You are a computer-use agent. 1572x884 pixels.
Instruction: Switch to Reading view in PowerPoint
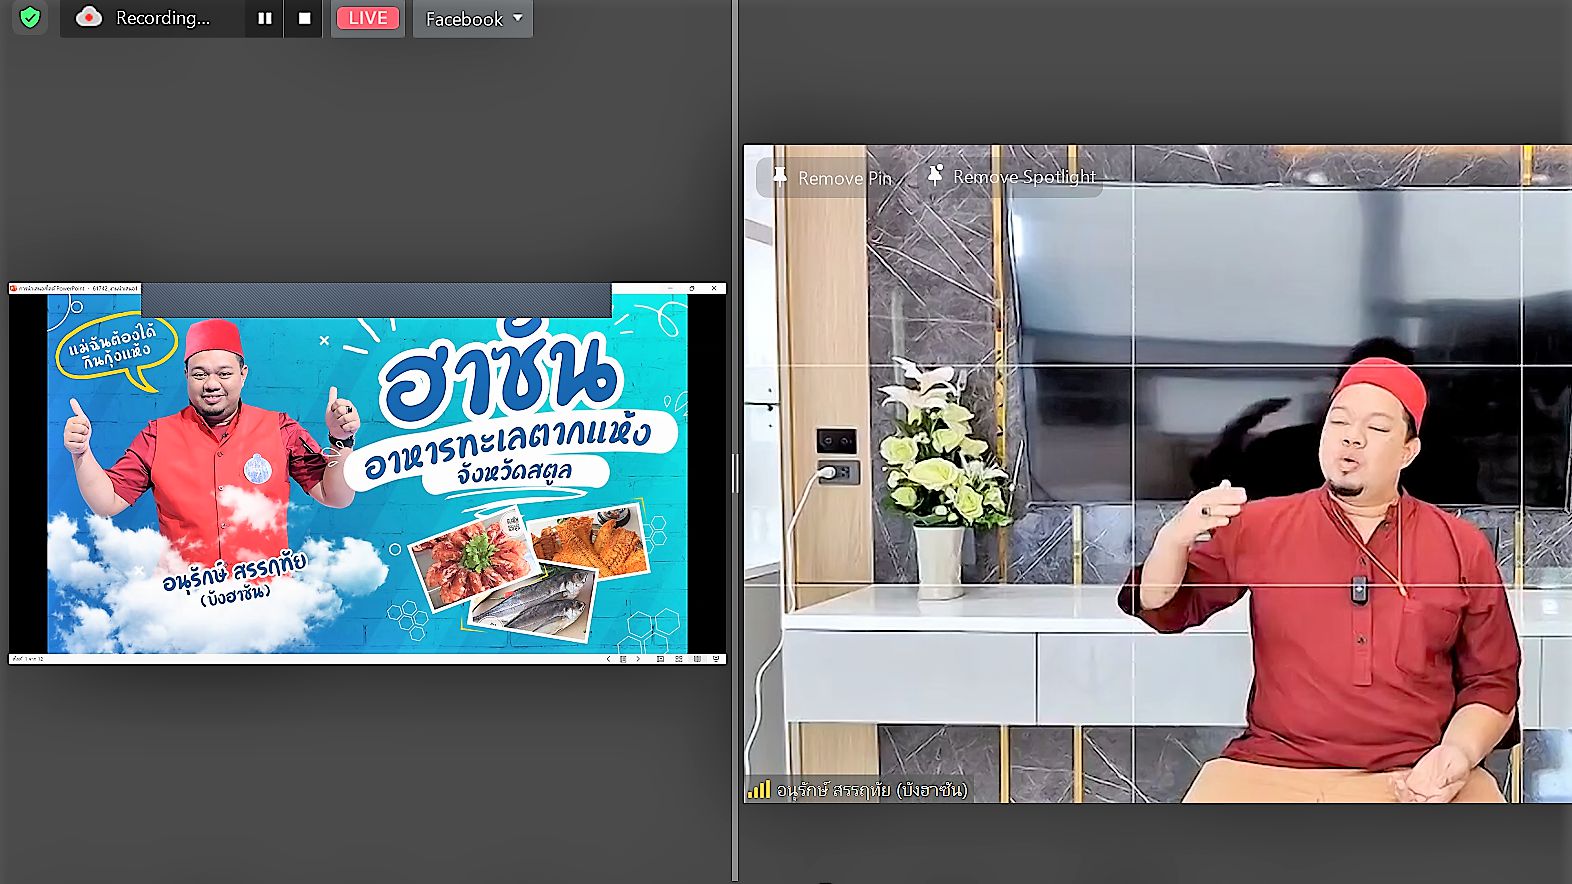[697, 659]
